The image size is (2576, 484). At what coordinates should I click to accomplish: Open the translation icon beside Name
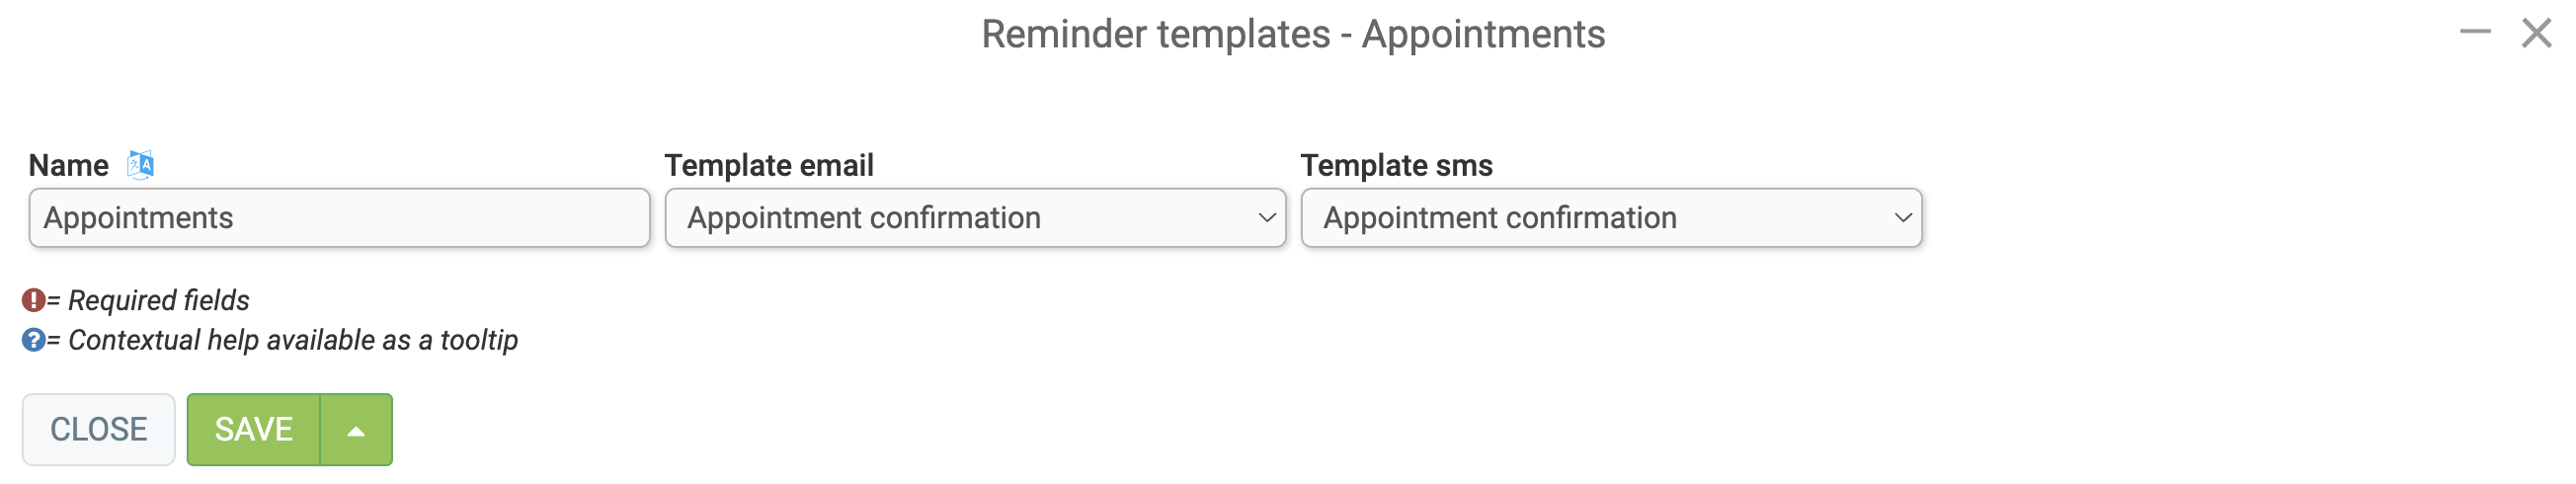click(141, 164)
